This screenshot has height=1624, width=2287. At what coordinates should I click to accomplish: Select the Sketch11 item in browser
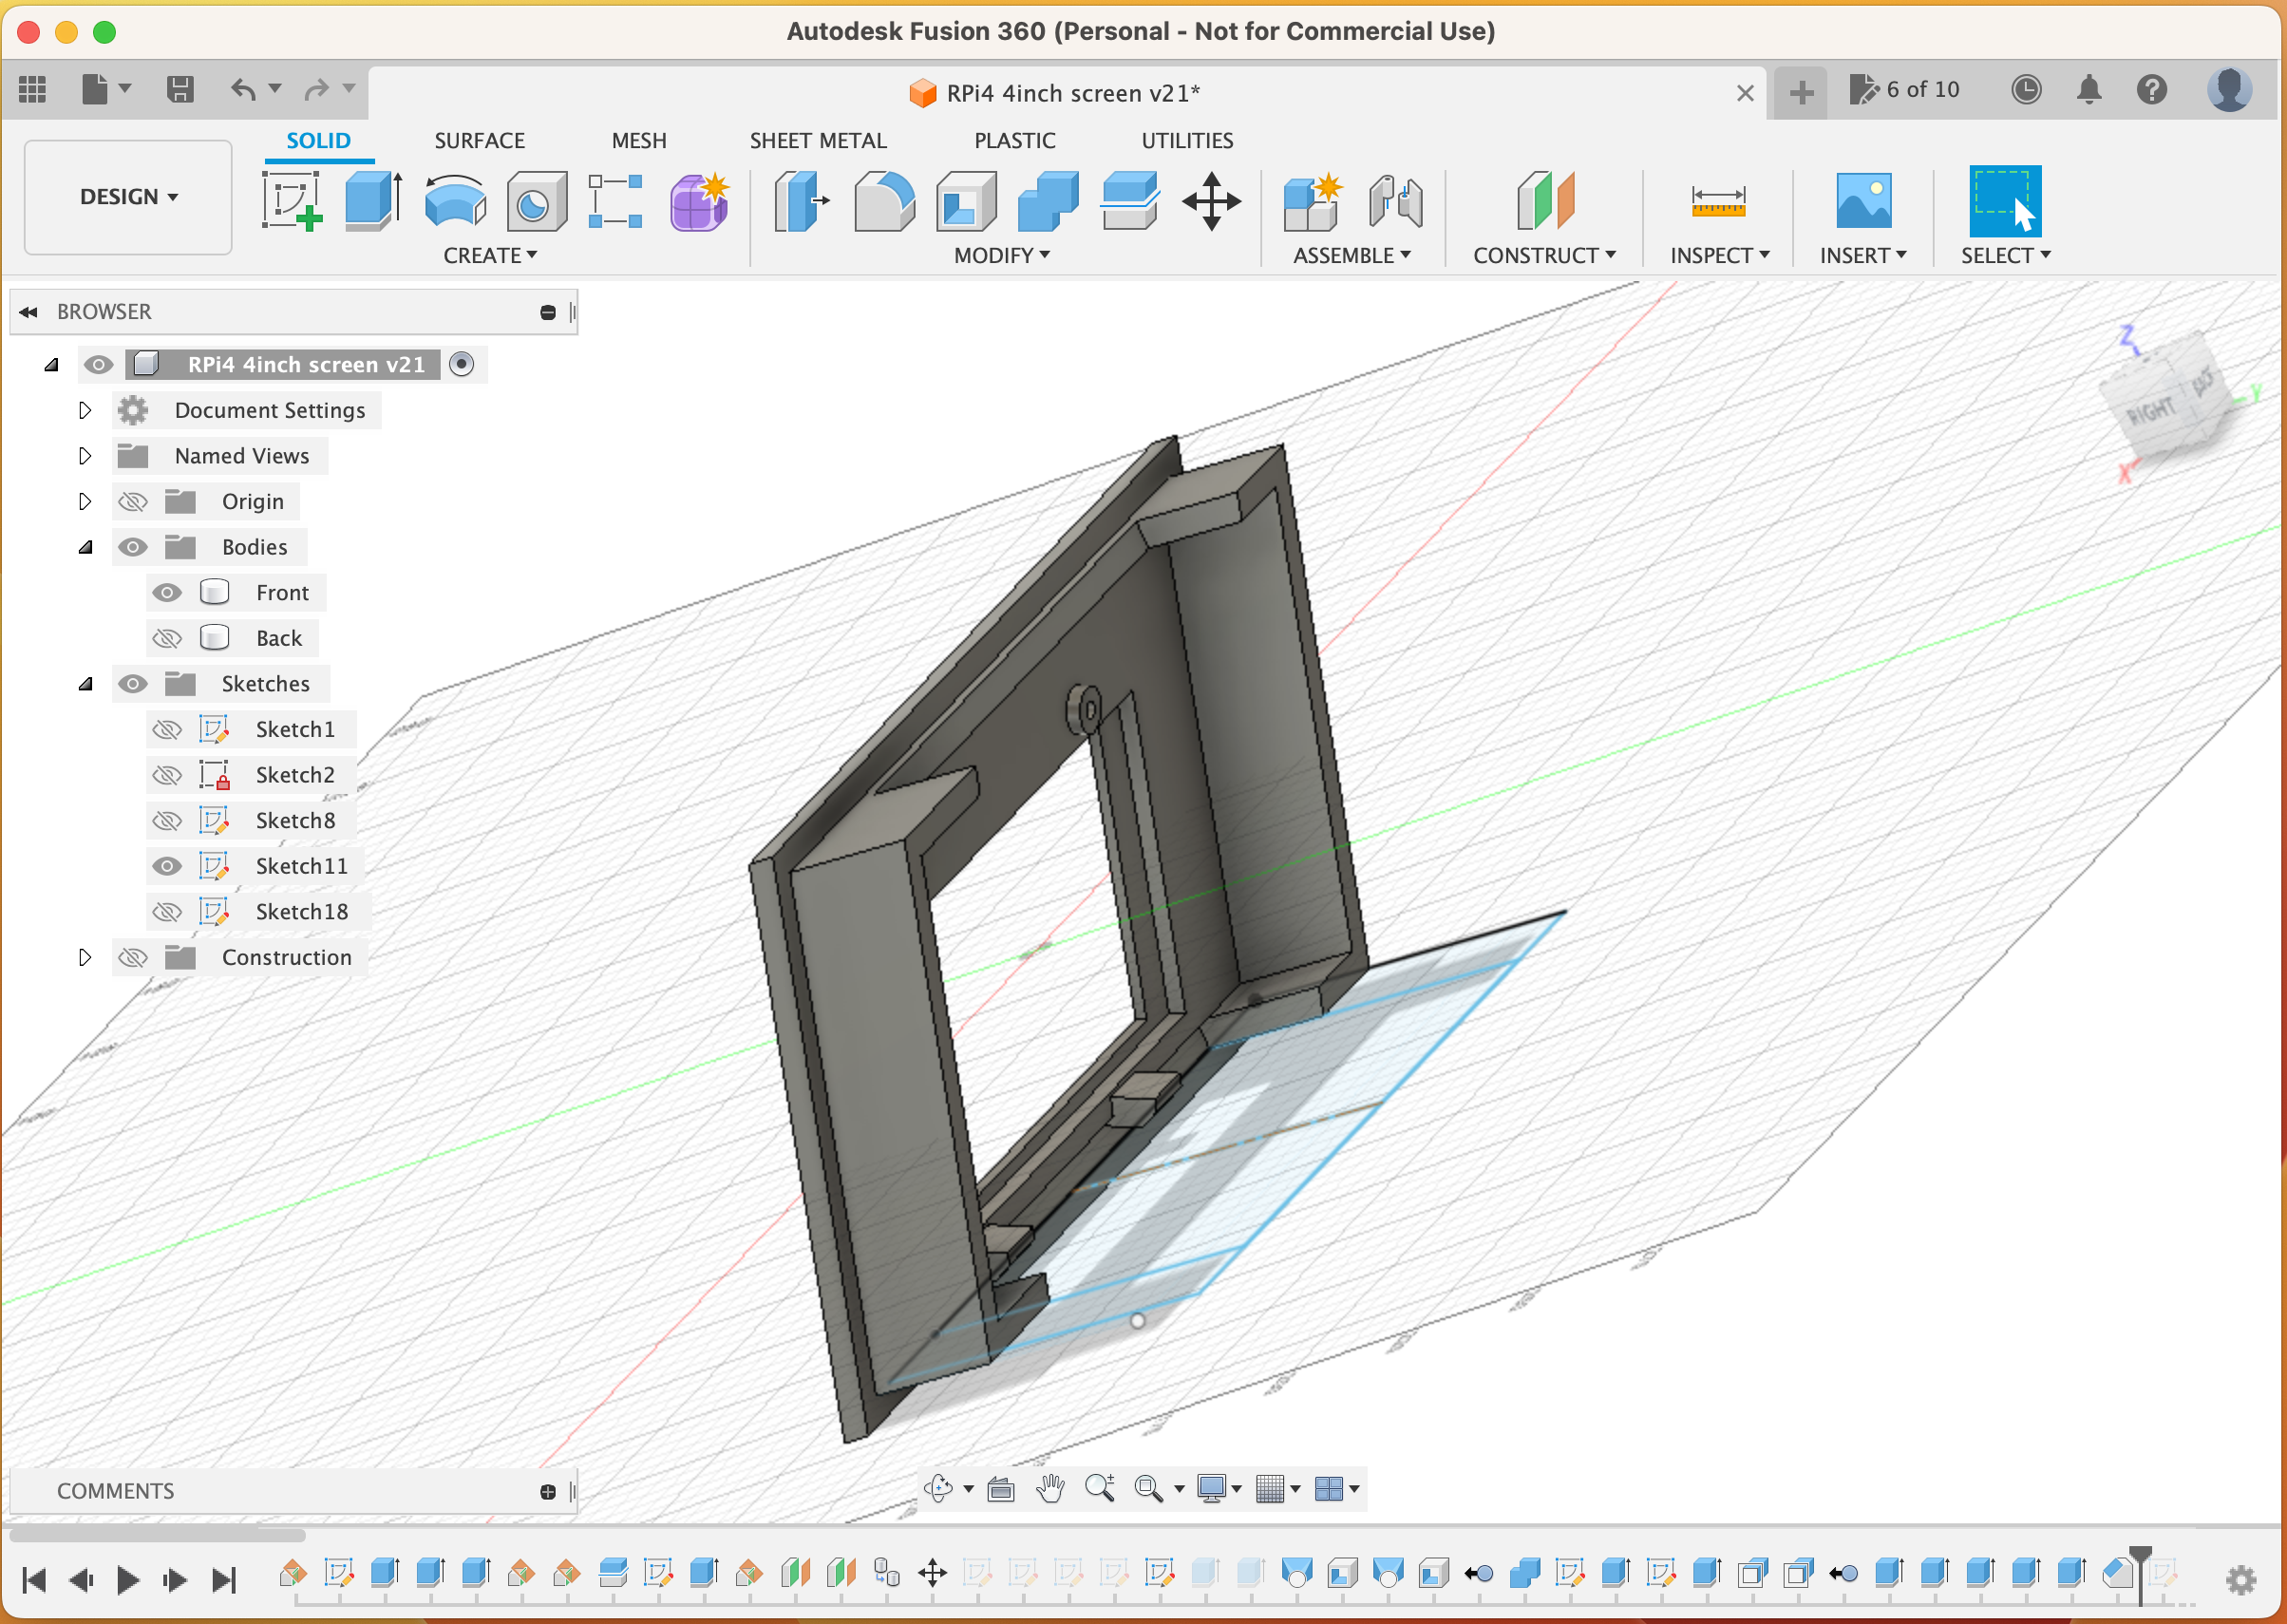click(x=299, y=865)
